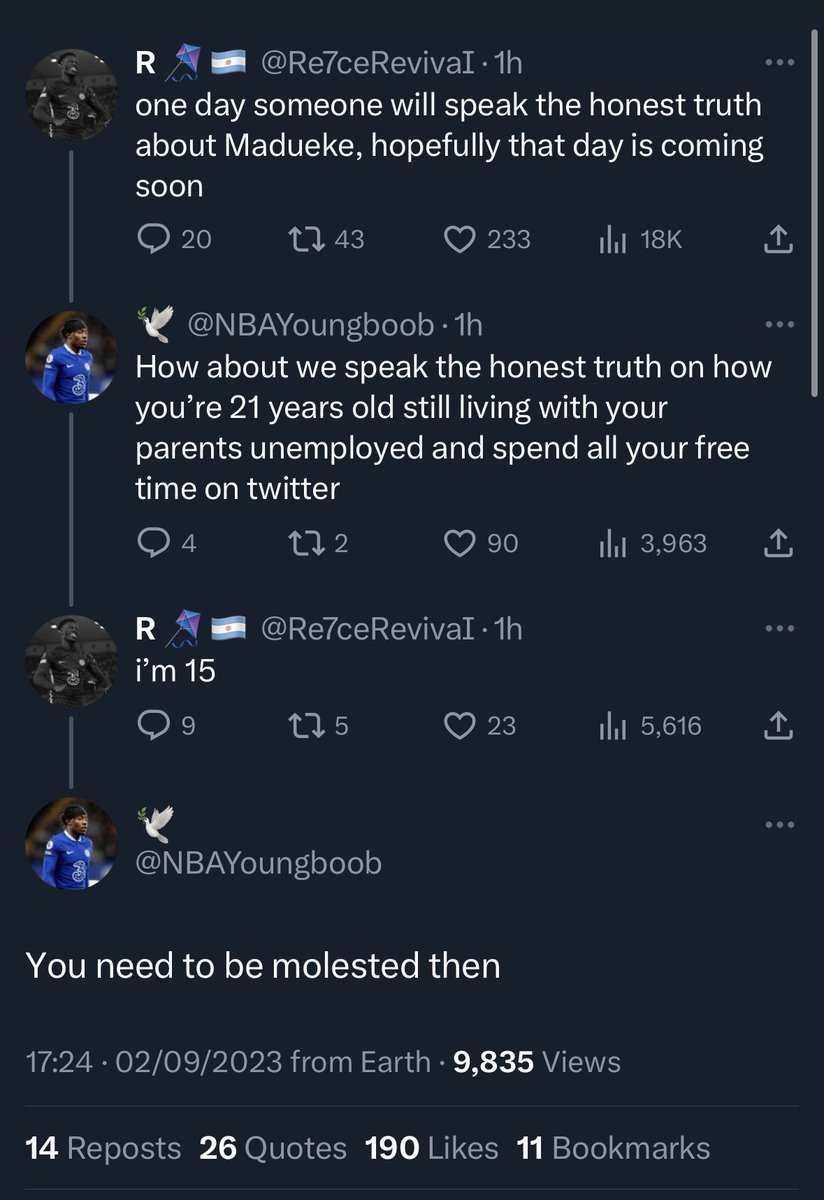Retweet the "i'm 15" tweet
Screen dimensions: 824x1200
coord(319,726)
